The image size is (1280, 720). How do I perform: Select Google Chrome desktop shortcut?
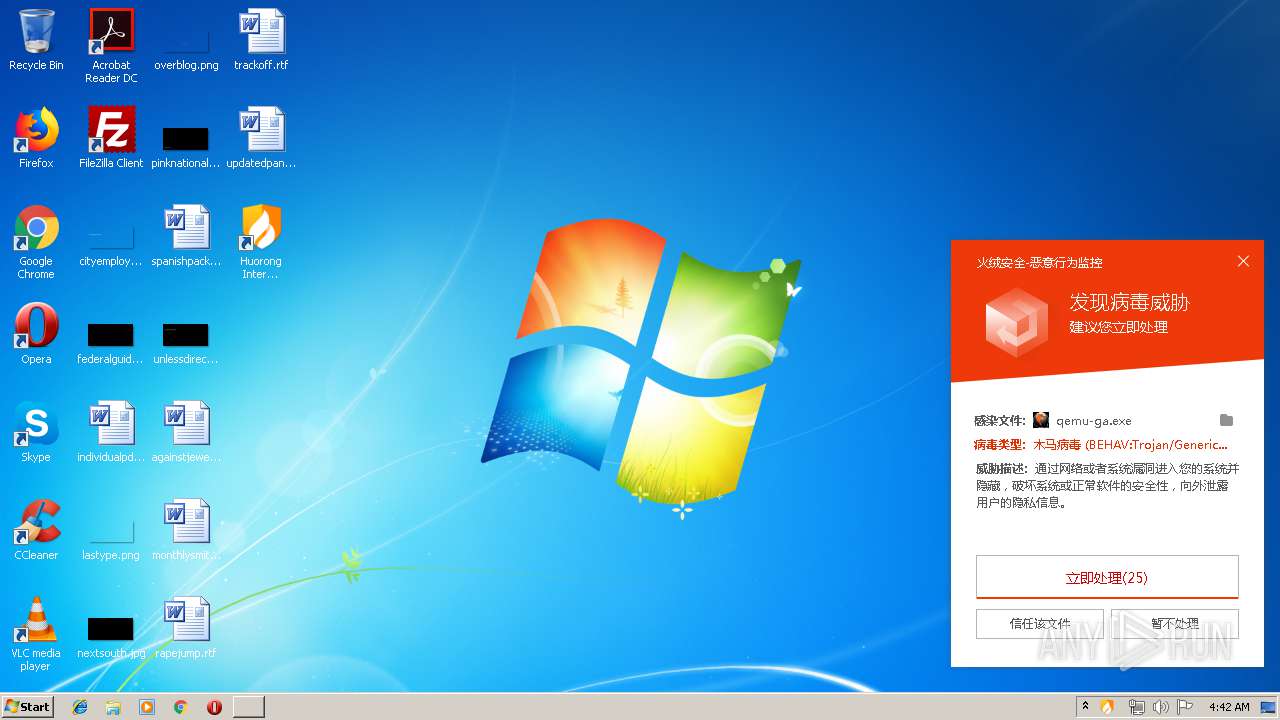click(36, 242)
